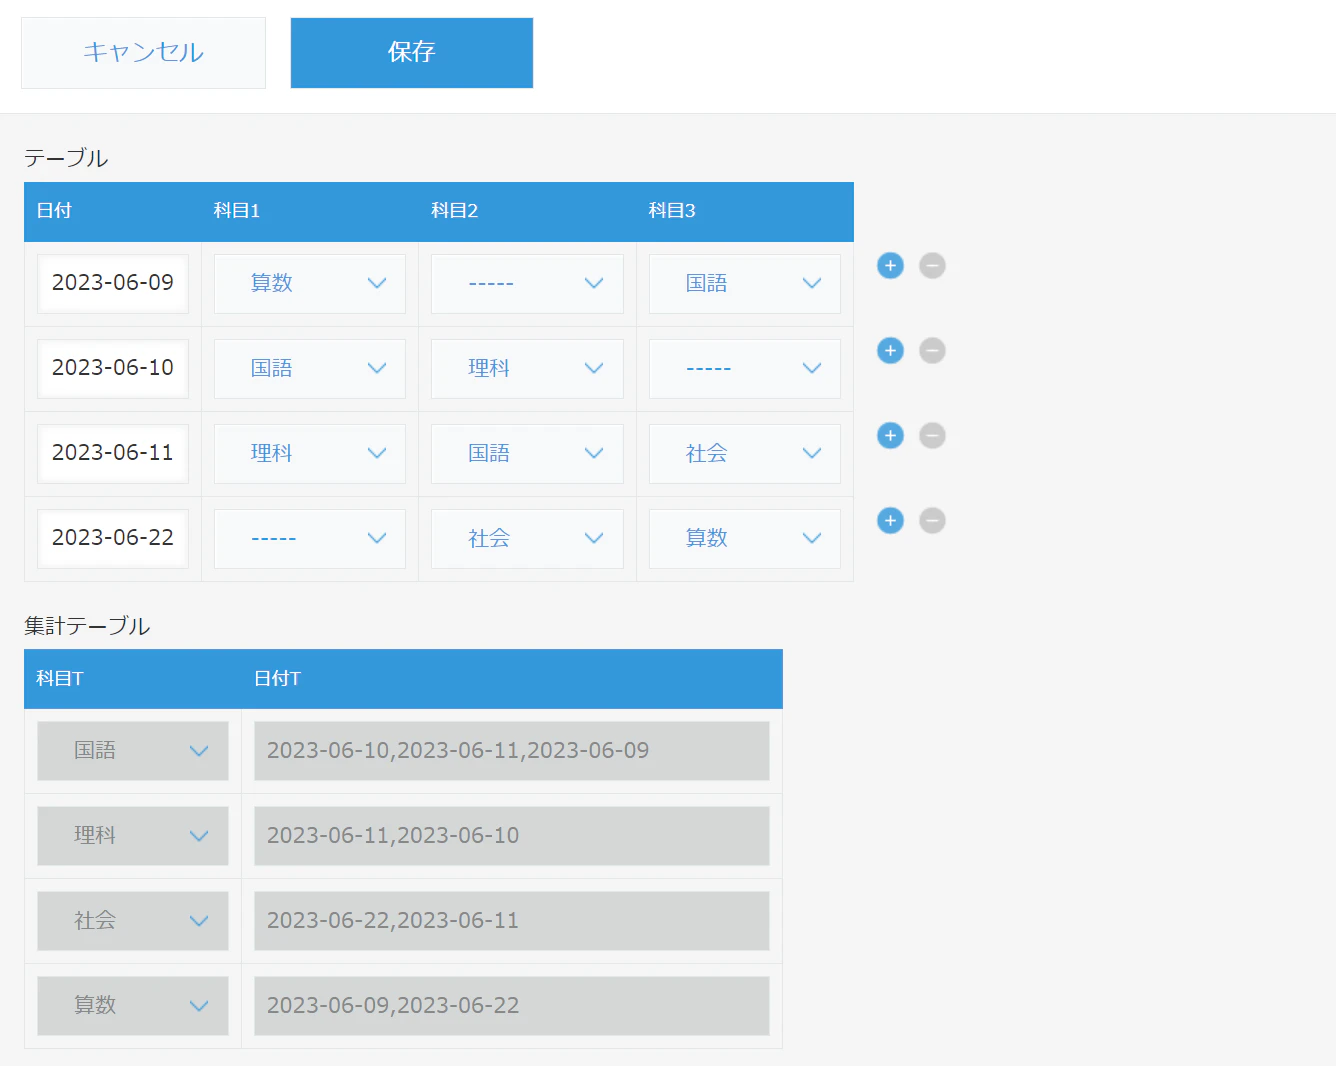Add row after the 2023-06-11 row
The image size is (1336, 1066).
click(x=890, y=436)
